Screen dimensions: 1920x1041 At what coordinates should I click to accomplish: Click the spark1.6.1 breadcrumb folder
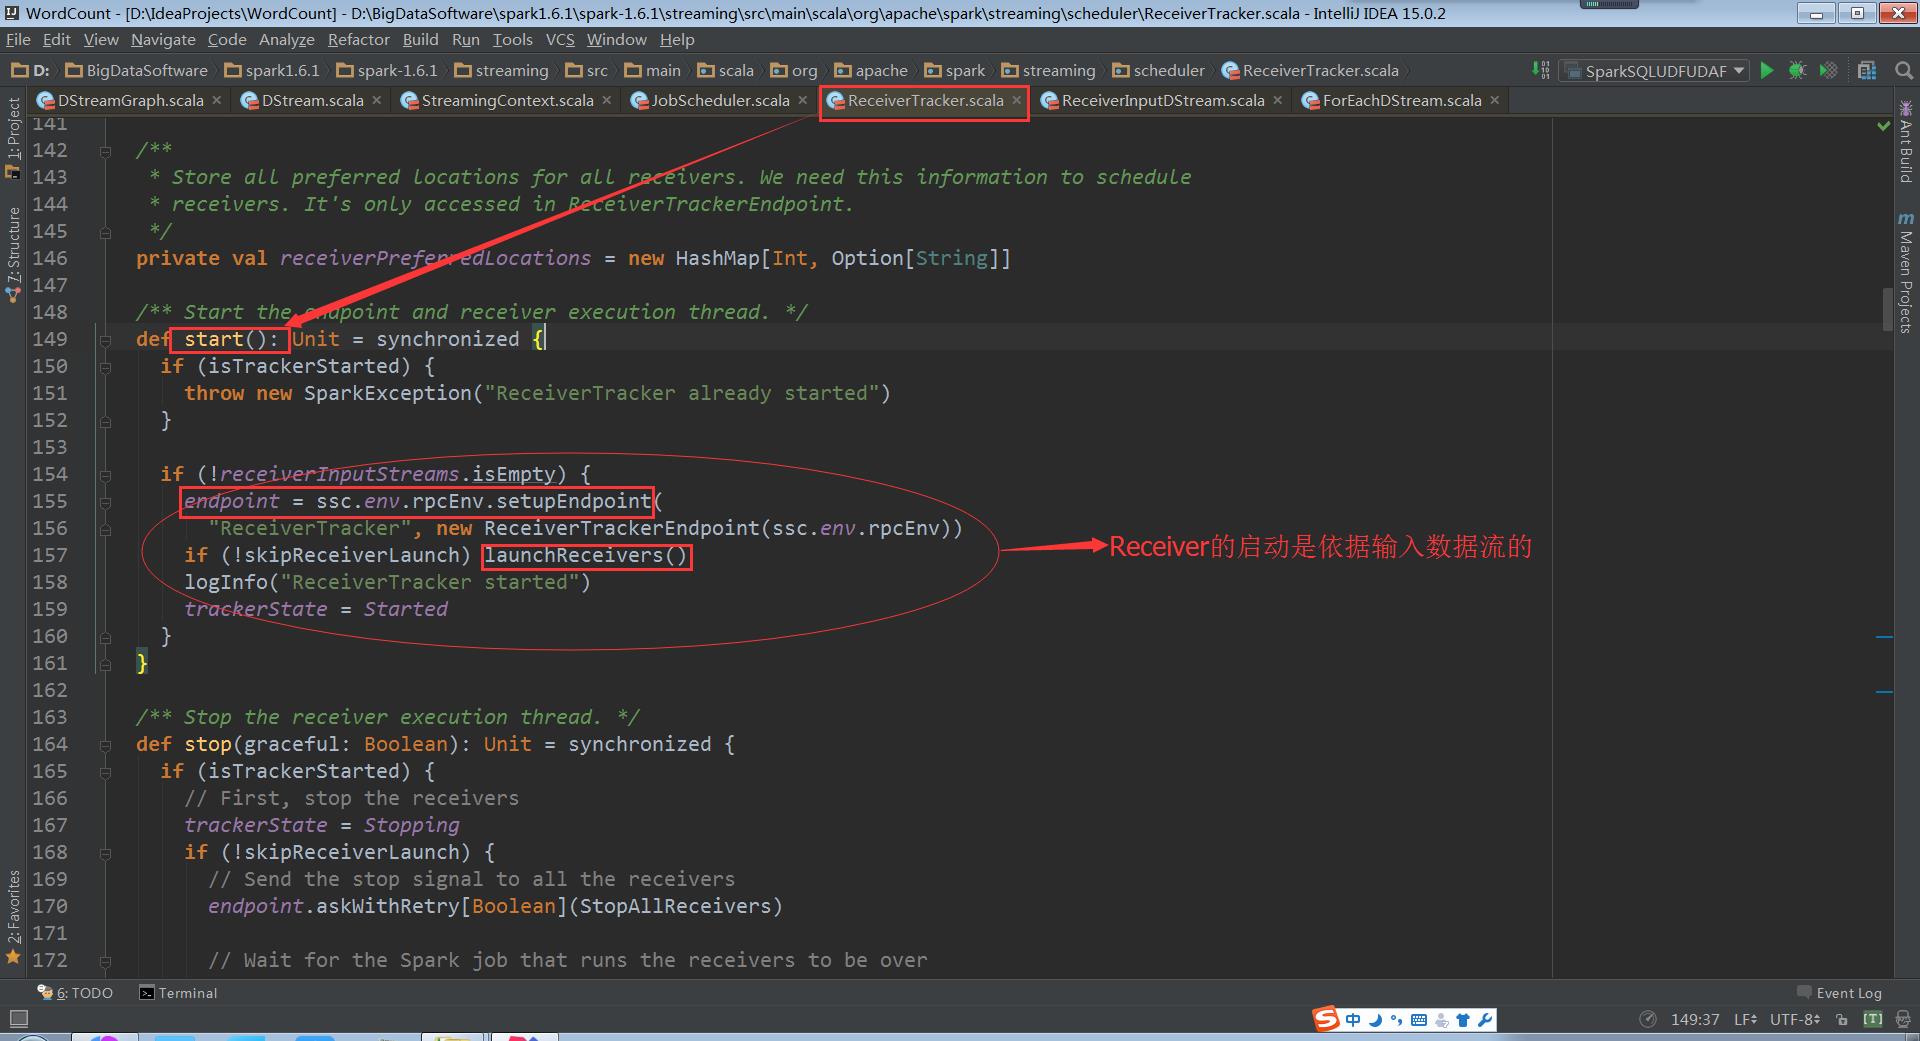(272, 70)
